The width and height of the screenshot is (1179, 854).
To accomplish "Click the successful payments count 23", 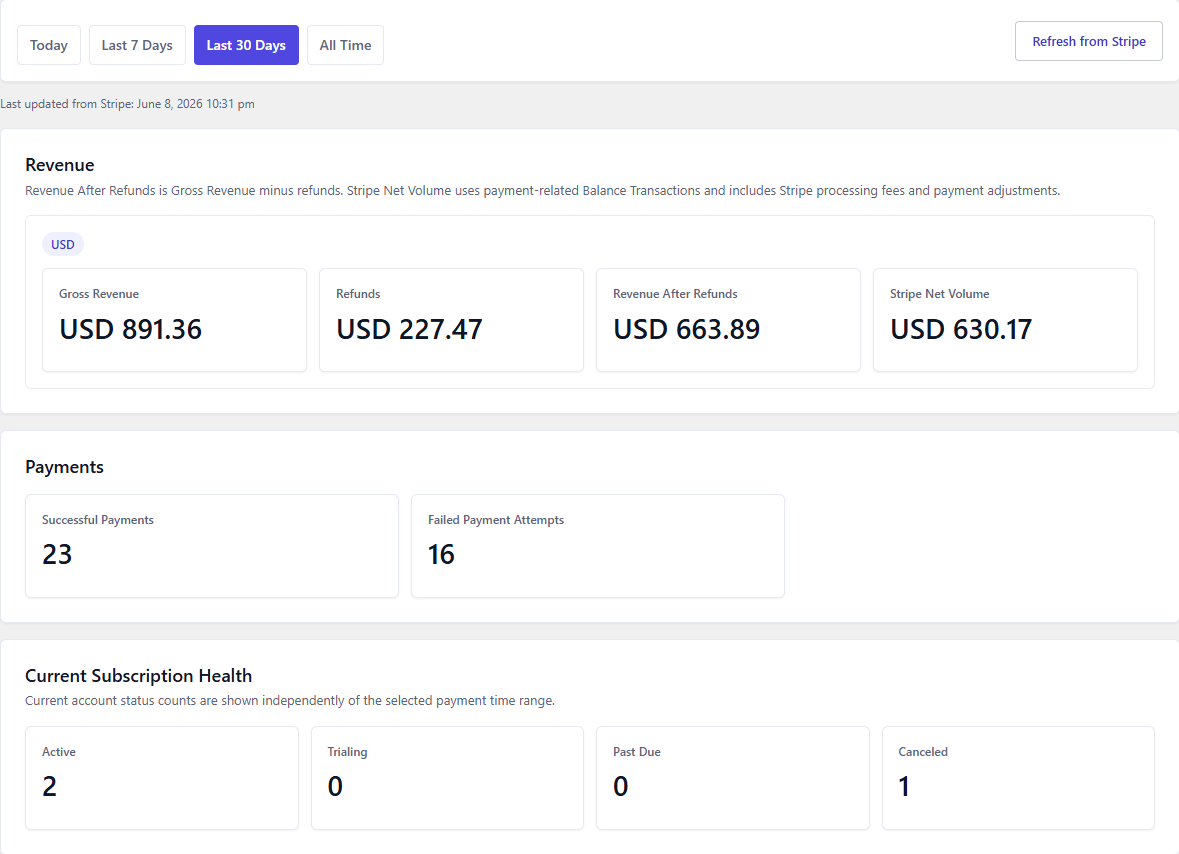I will pos(57,555).
